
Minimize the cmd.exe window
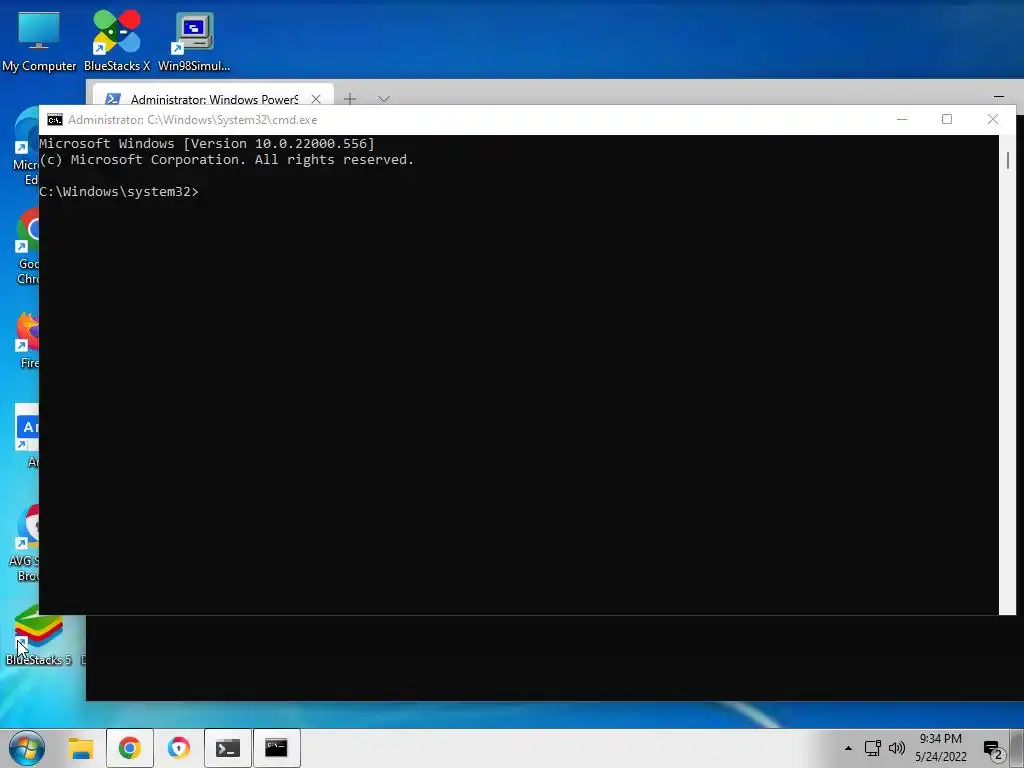(x=903, y=120)
